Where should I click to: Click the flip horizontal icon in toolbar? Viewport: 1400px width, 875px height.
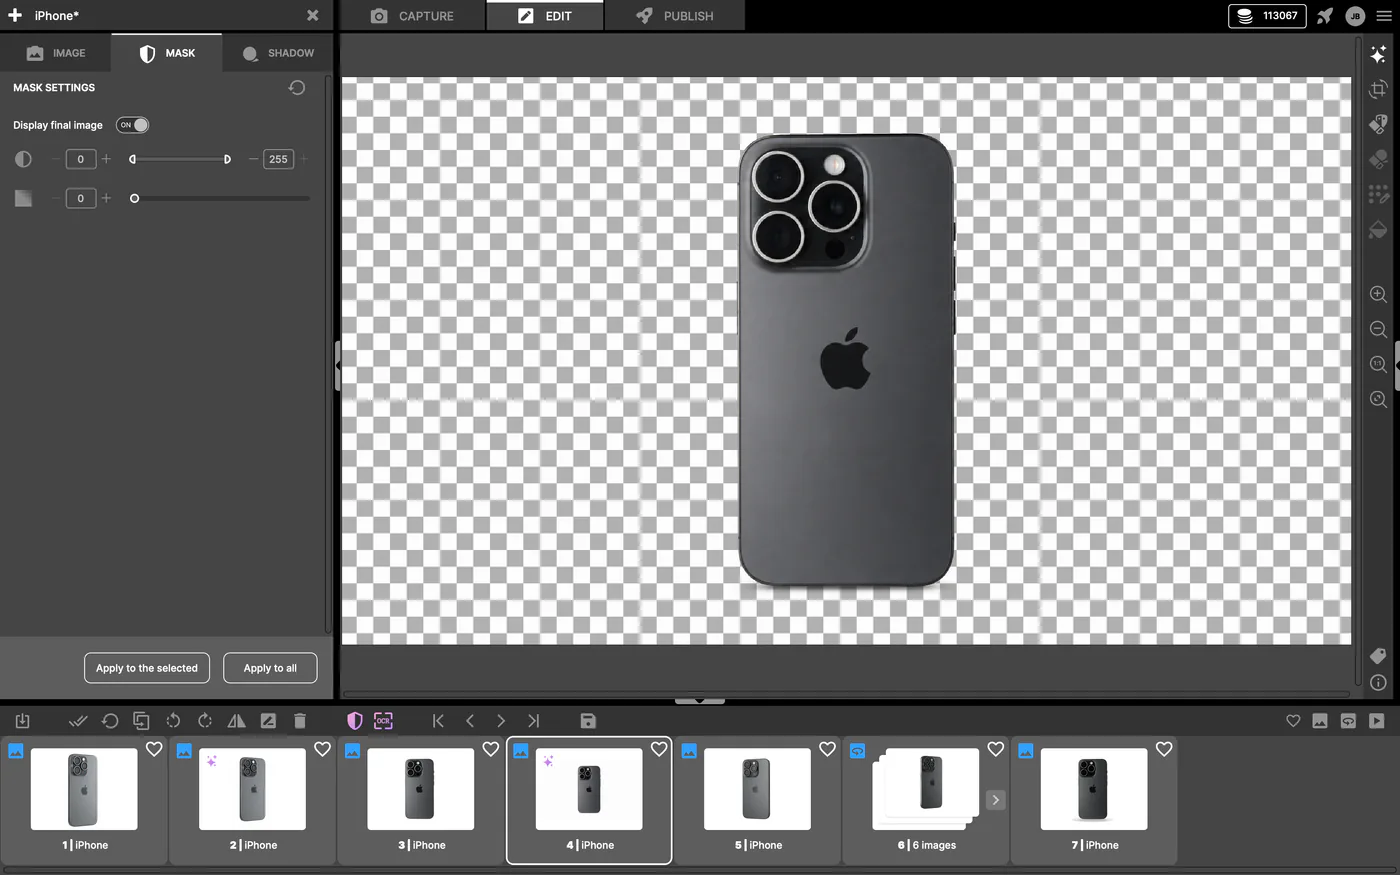(236, 720)
